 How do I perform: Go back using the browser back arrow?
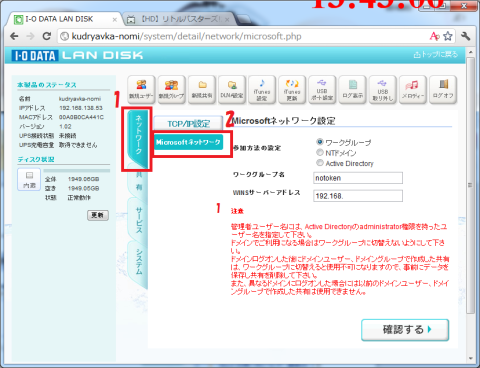[x=14, y=36]
